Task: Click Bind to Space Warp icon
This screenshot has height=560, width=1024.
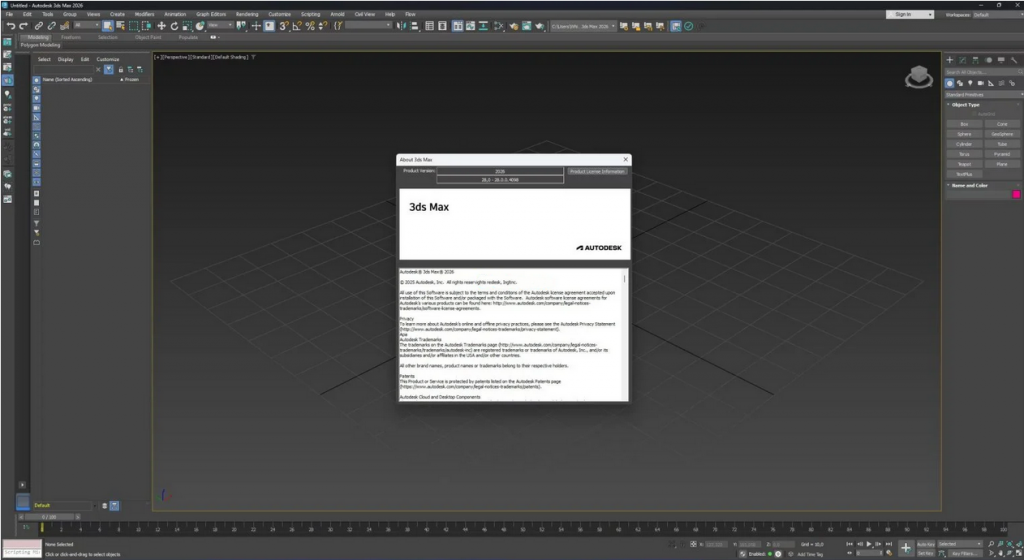Action: pos(64,26)
